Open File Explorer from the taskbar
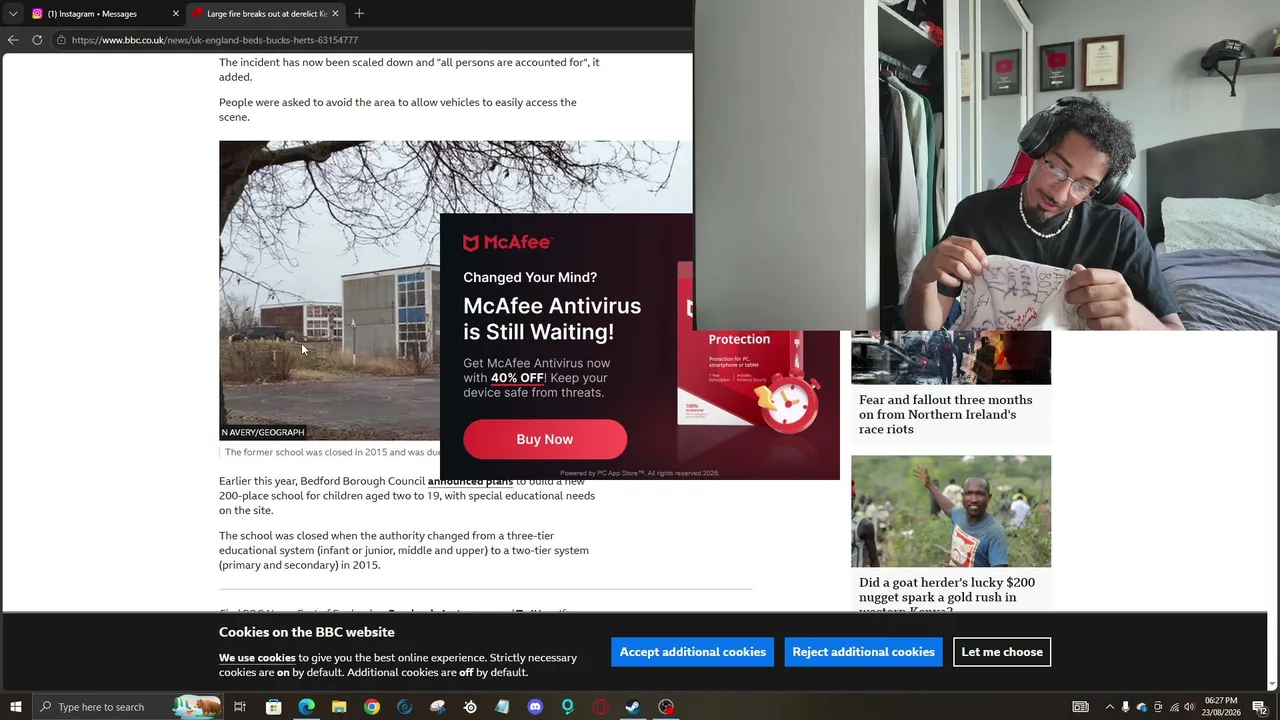Screen dimensions: 1280x720 click(x=339, y=707)
